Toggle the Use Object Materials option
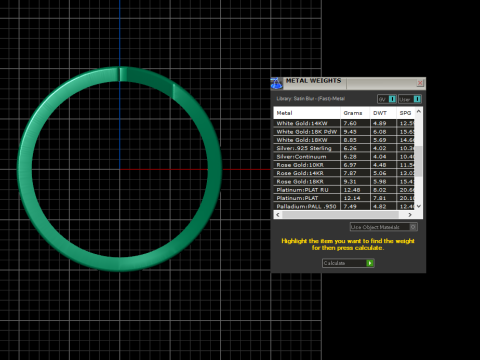 coord(383,227)
